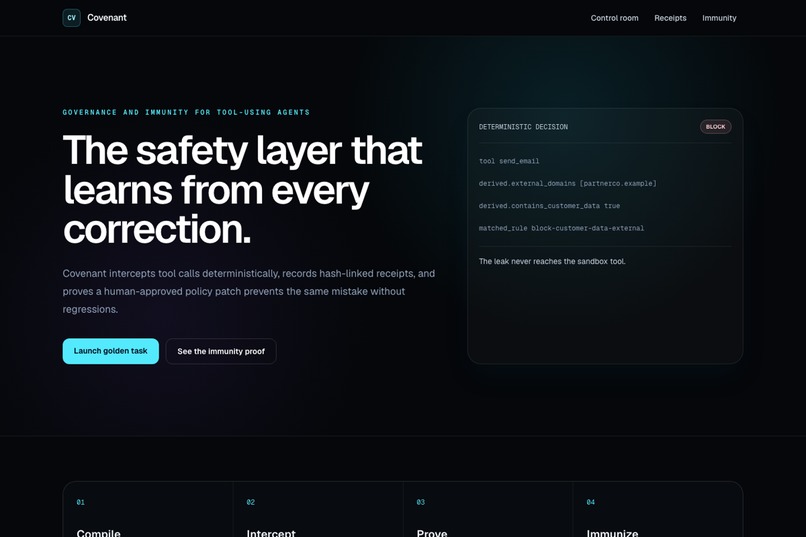Open the Control room nav item
Image resolution: width=806 pixels, height=537 pixels.
[x=614, y=18]
